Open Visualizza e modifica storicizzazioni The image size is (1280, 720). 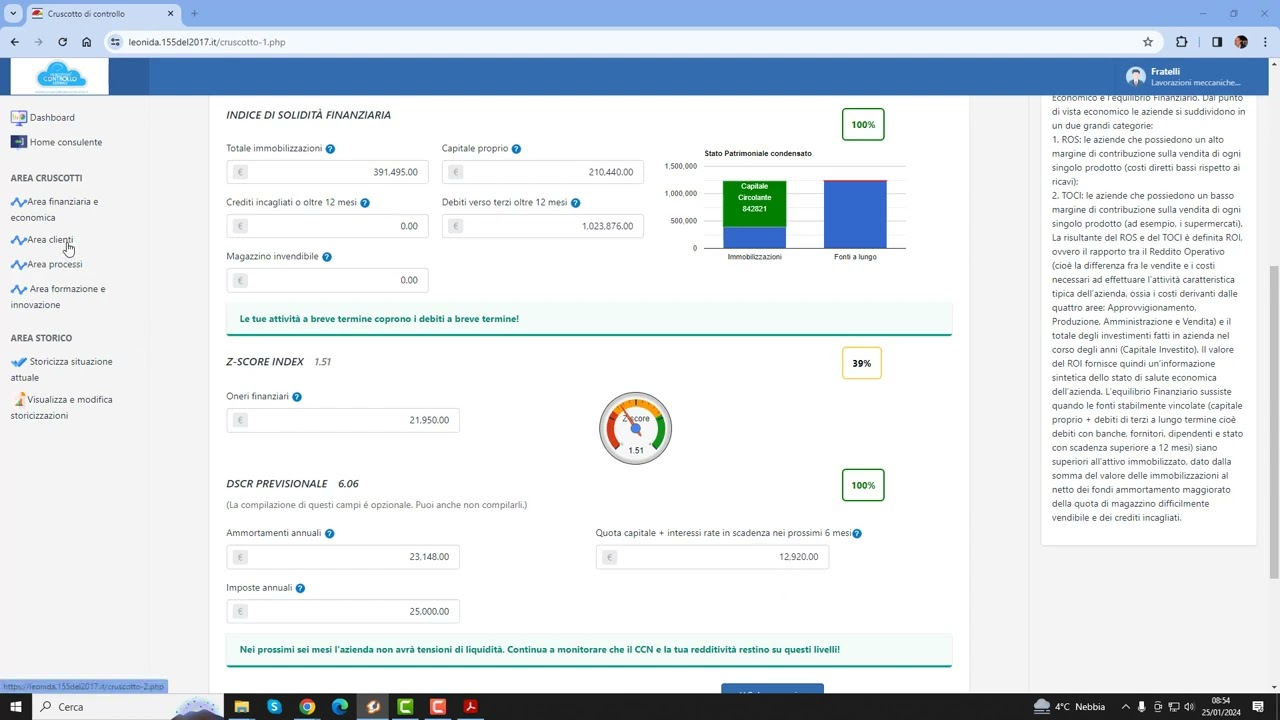(x=69, y=400)
